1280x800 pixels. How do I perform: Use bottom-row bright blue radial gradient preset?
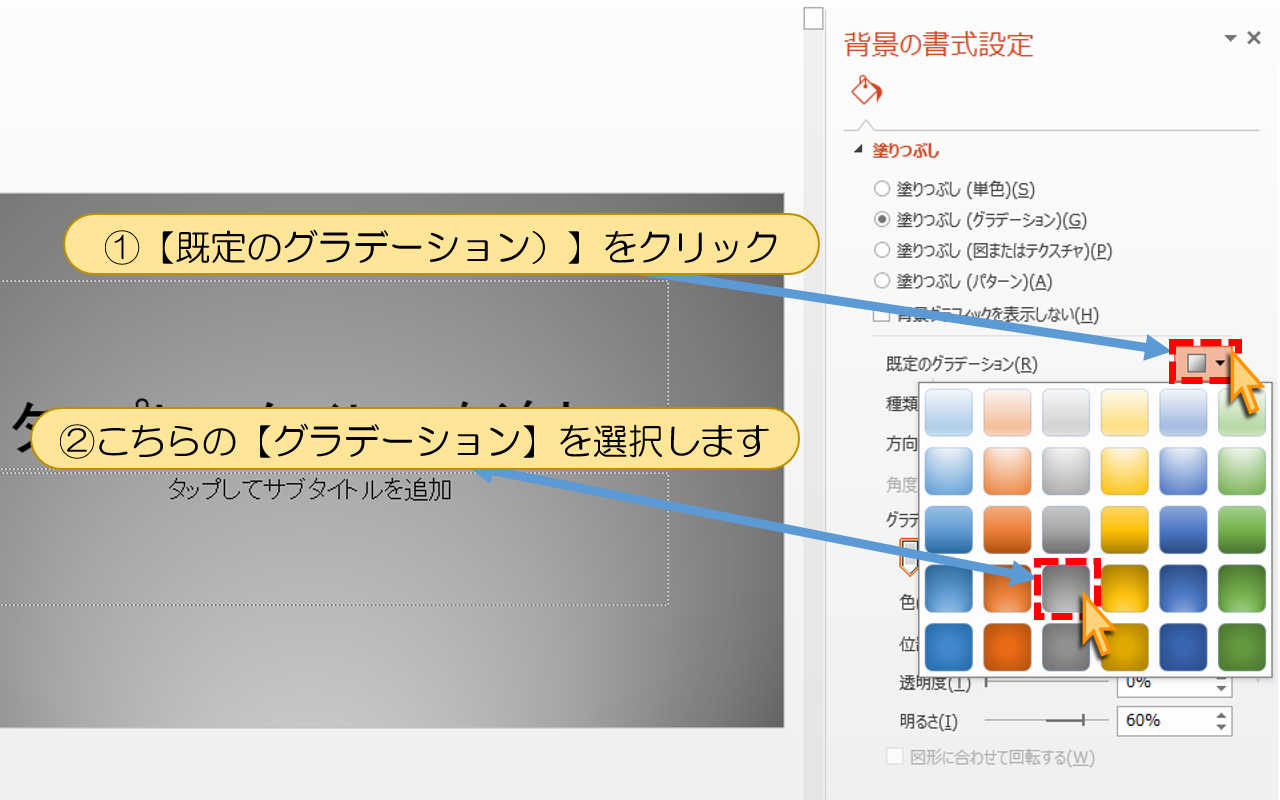click(949, 647)
